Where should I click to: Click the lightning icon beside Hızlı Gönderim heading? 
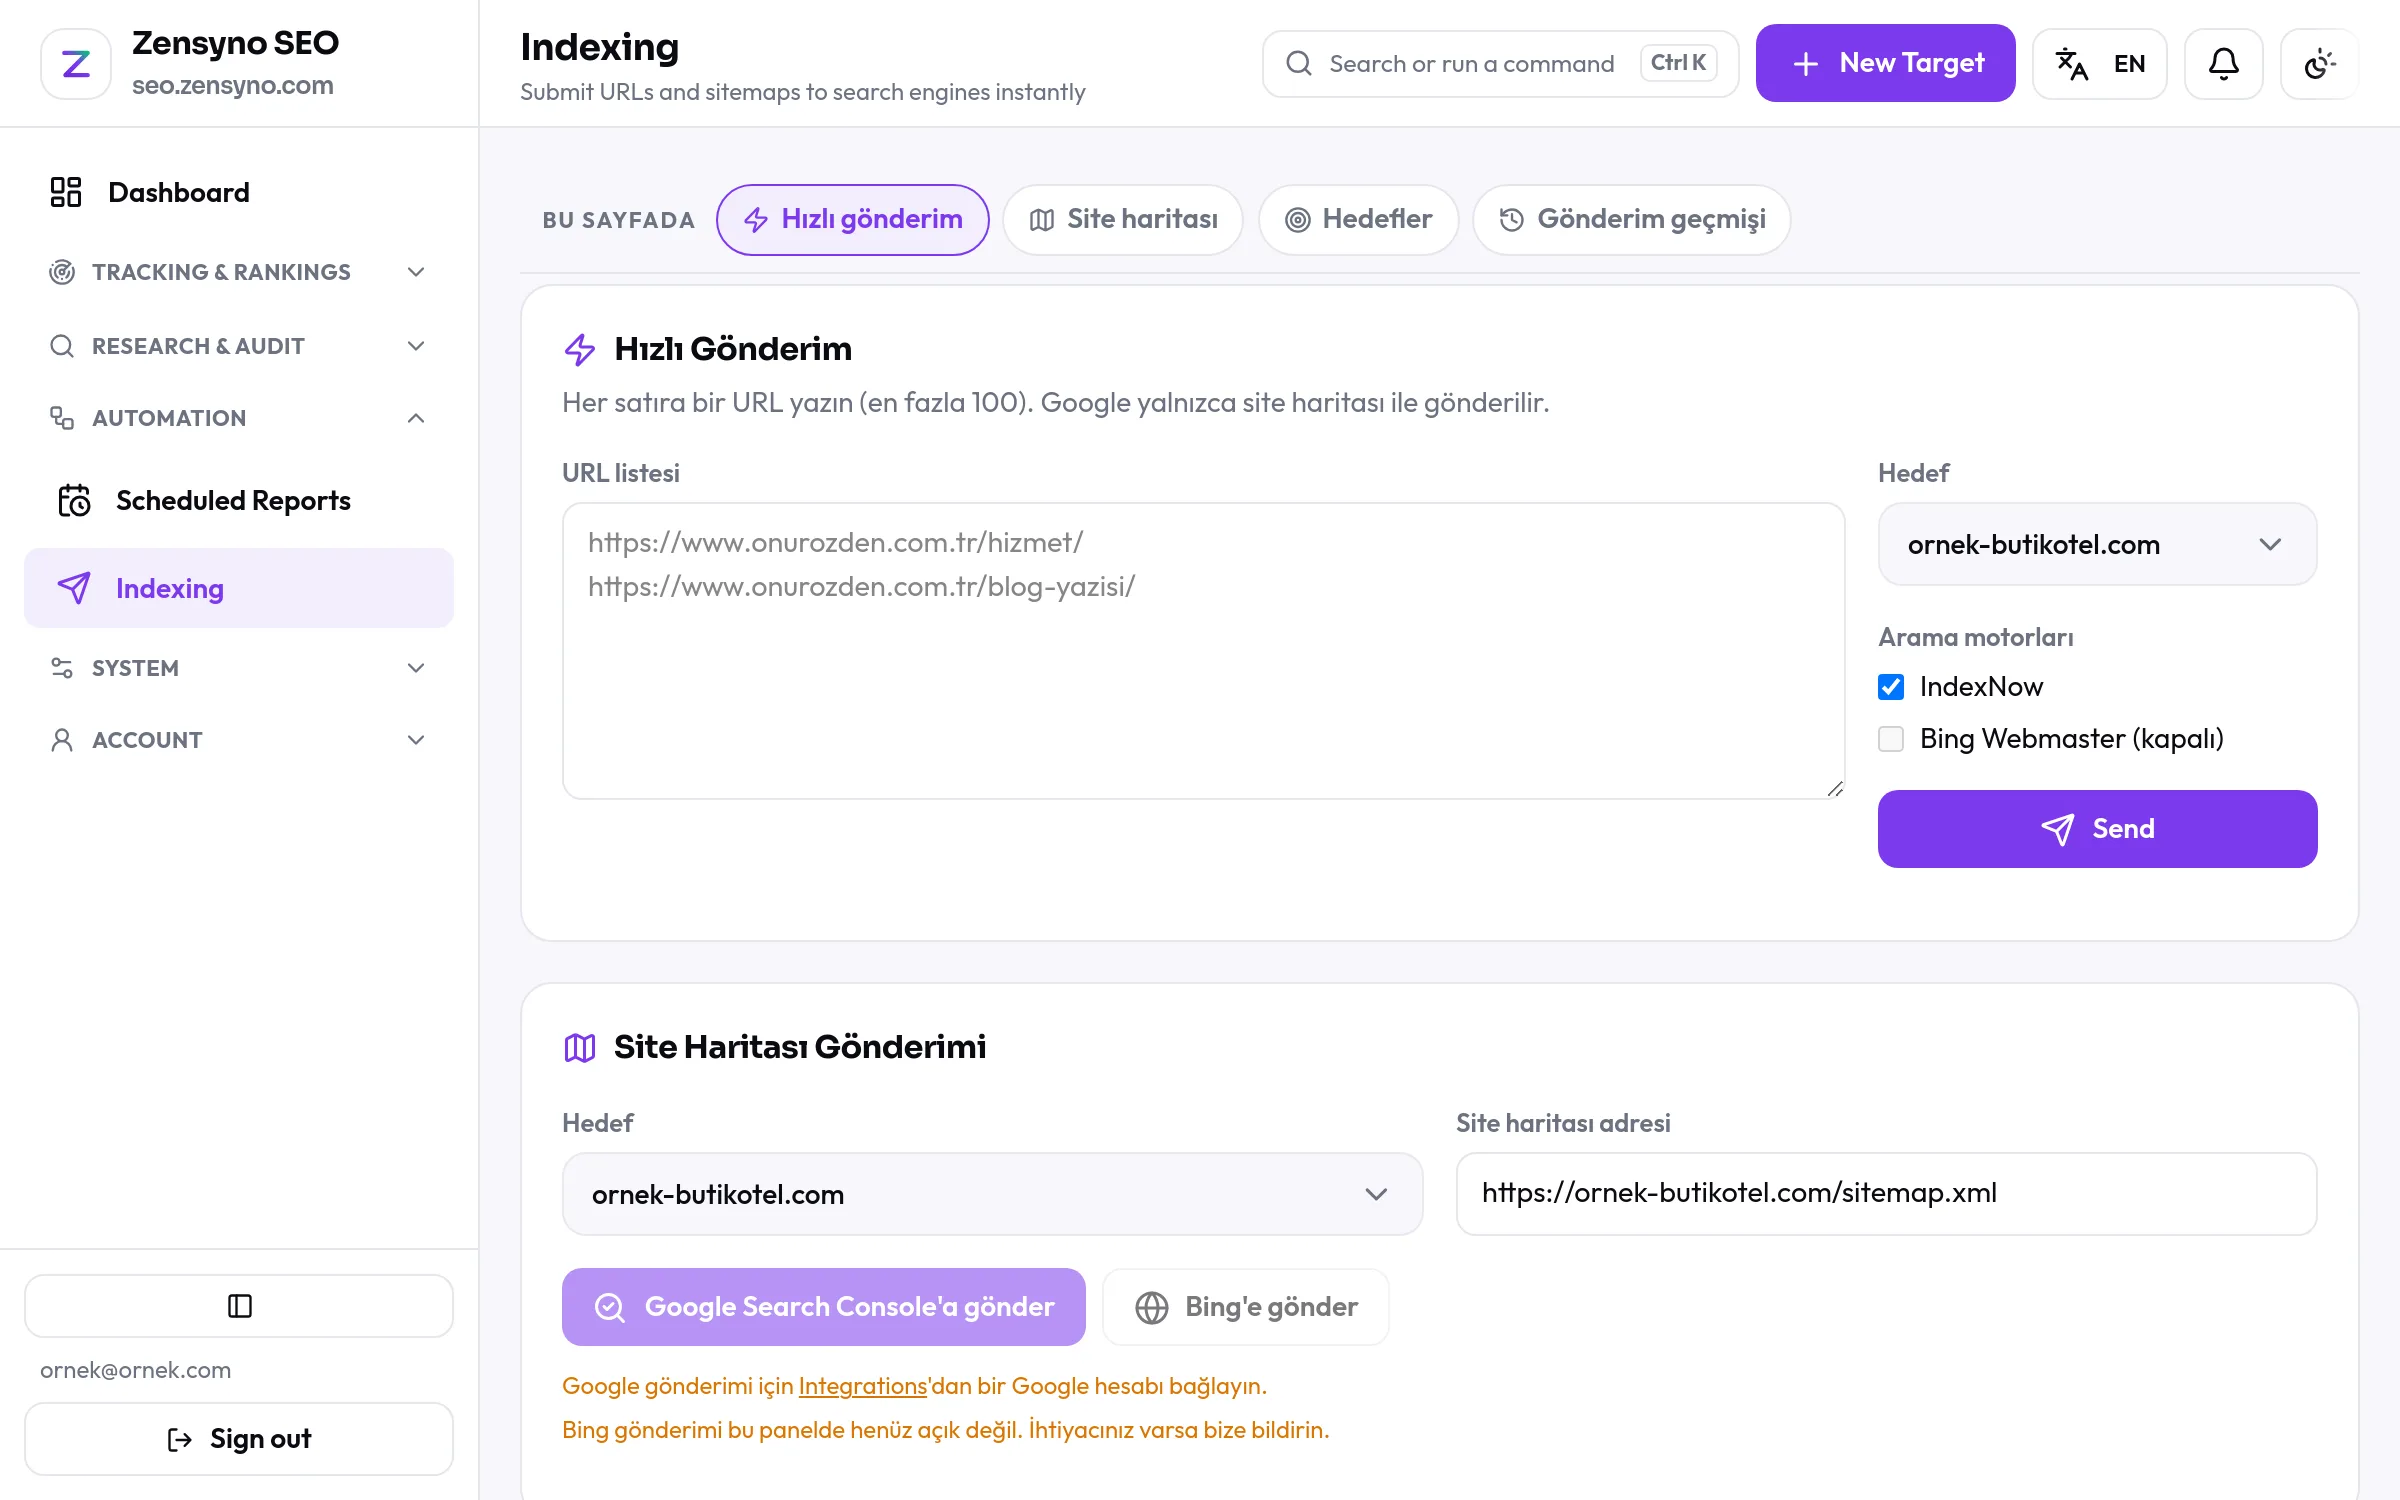(x=580, y=349)
